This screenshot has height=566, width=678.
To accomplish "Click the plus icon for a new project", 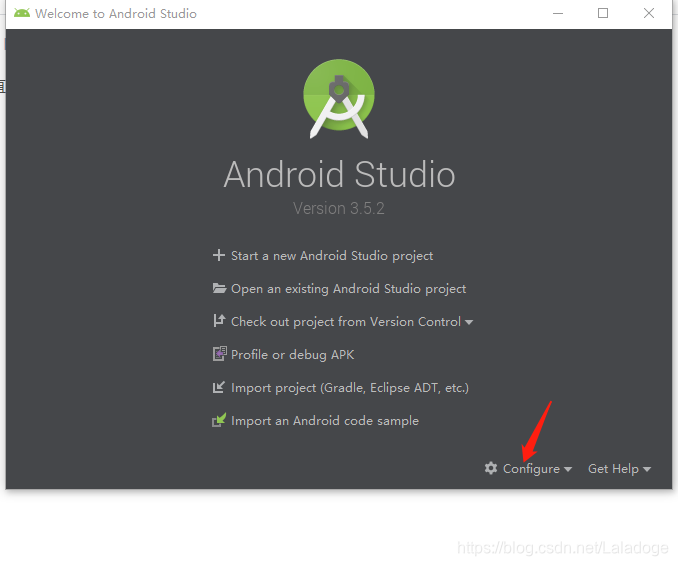I will tap(219, 255).
